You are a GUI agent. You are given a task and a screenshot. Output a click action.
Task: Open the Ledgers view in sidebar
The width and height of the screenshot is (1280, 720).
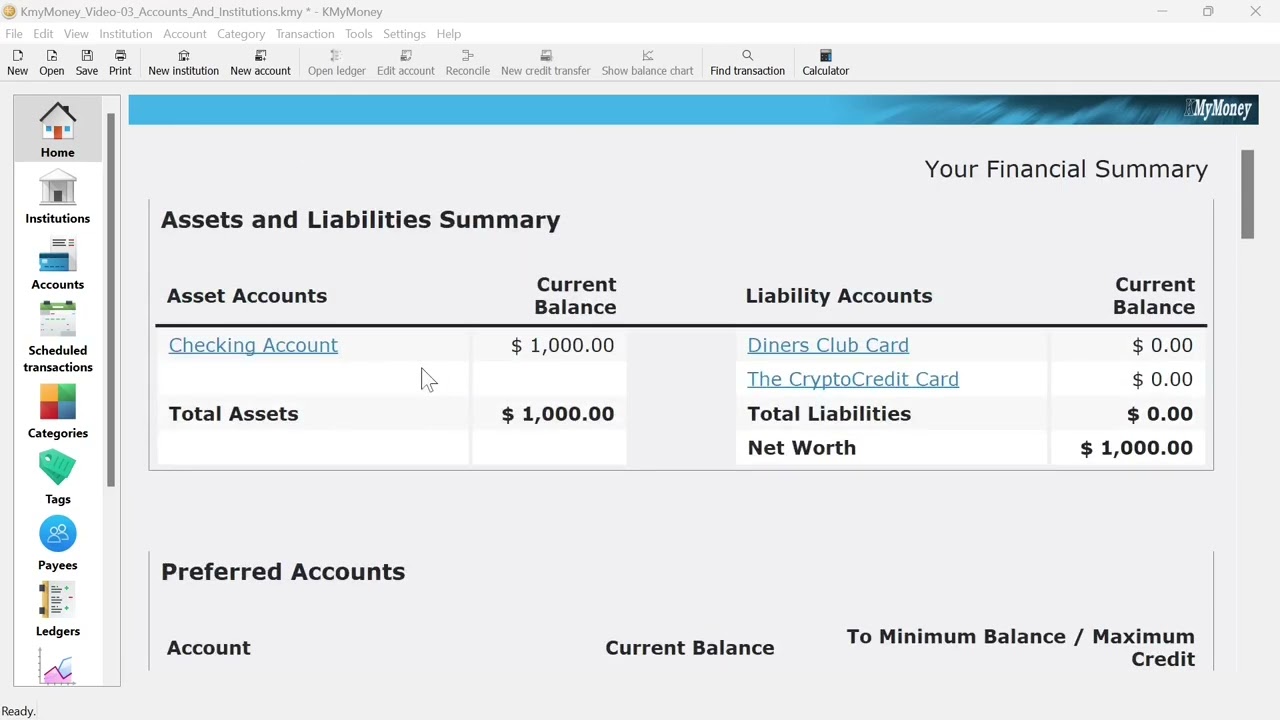click(x=58, y=609)
